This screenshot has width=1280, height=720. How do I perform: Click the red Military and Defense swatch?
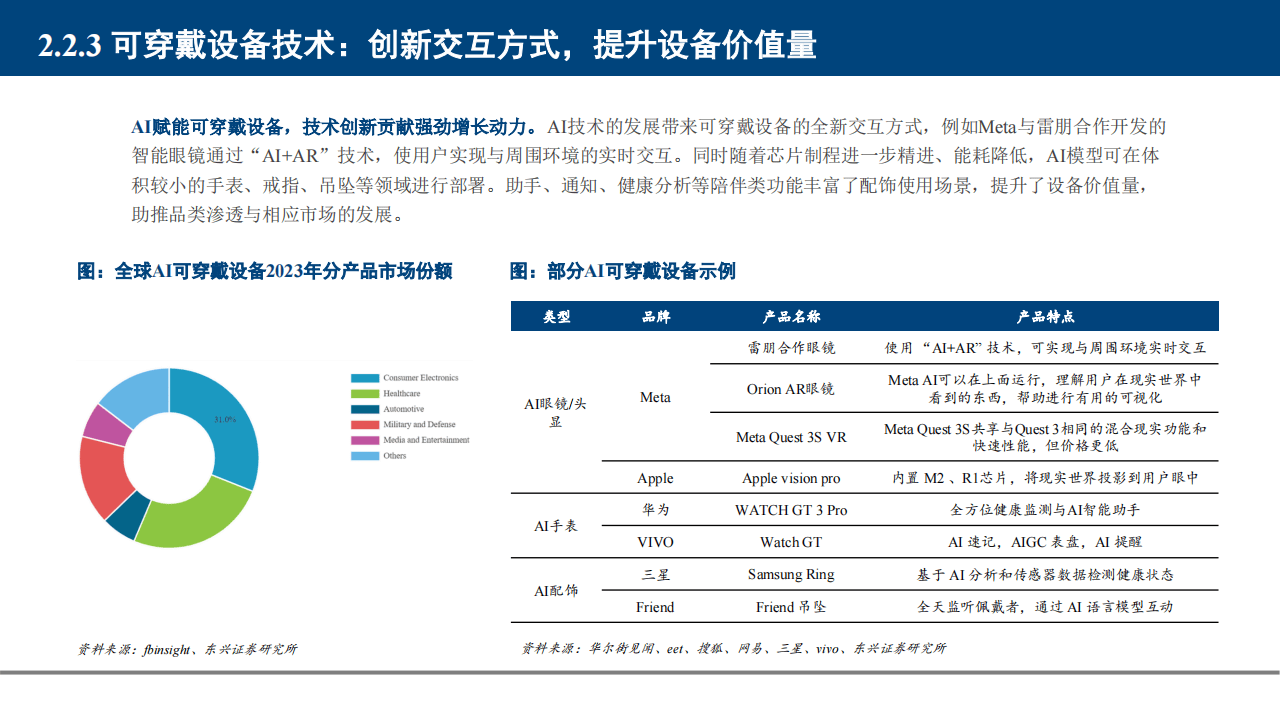coord(365,424)
